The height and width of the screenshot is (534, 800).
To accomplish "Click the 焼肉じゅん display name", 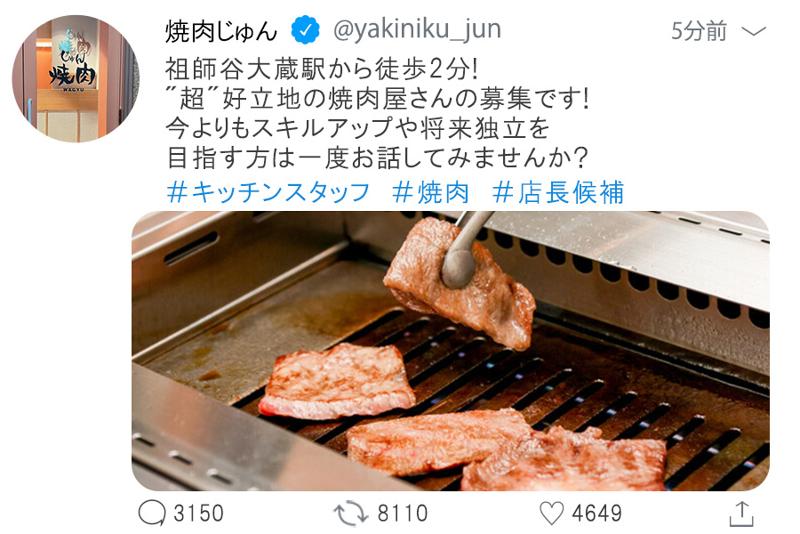I will click(221, 31).
